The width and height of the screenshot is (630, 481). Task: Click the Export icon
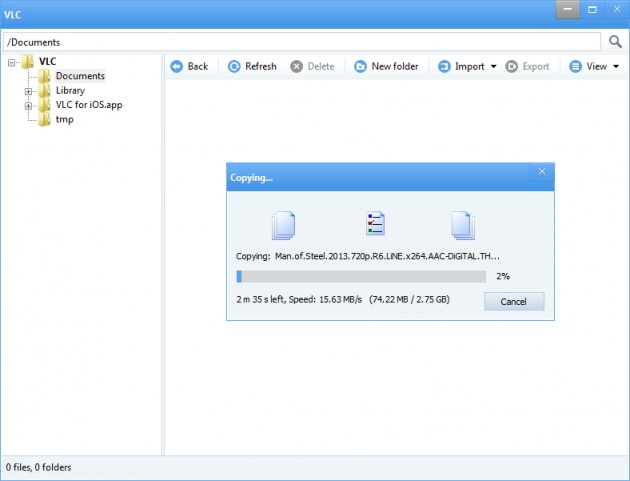click(511, 66)
